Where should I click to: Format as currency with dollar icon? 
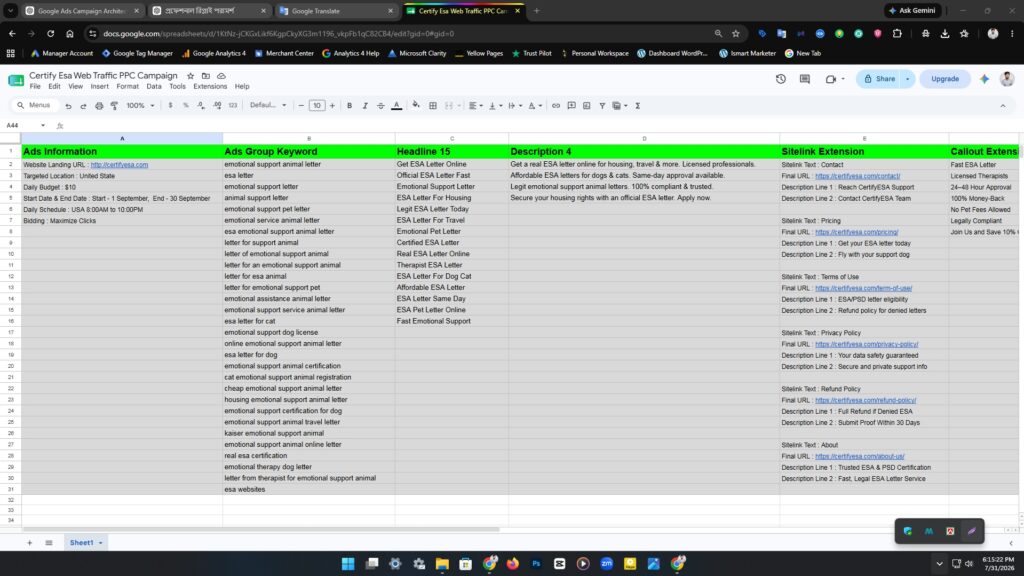(x=170, y=105)
